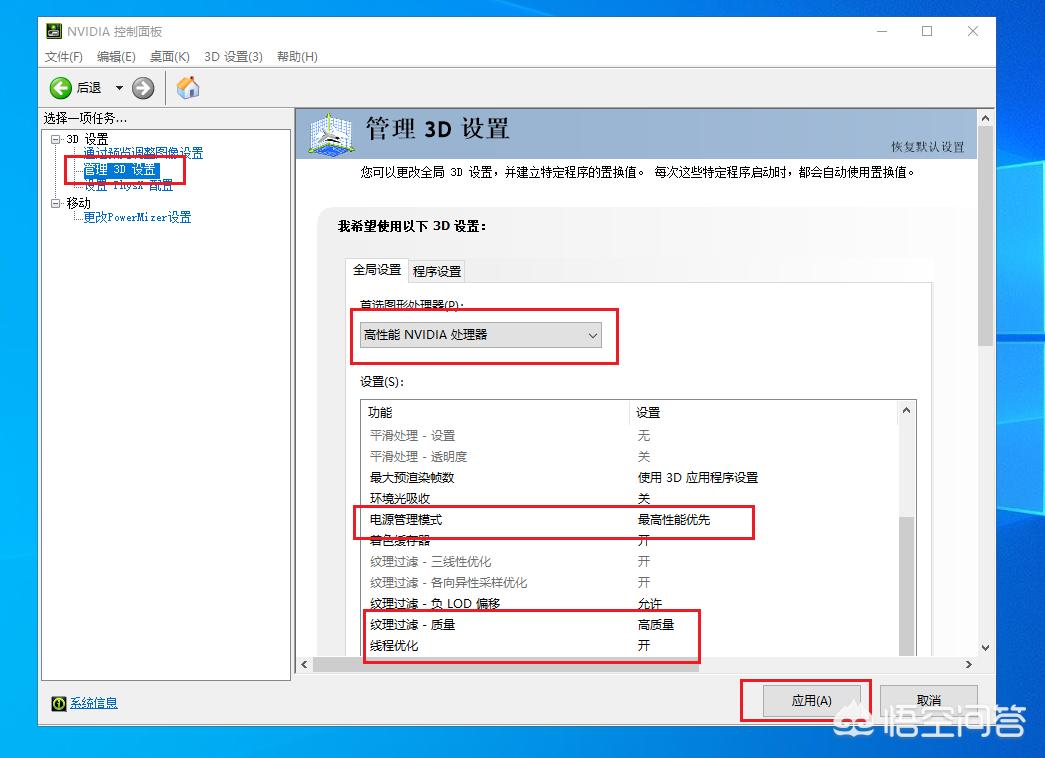Click the 后退 back label

coord(89,88)
